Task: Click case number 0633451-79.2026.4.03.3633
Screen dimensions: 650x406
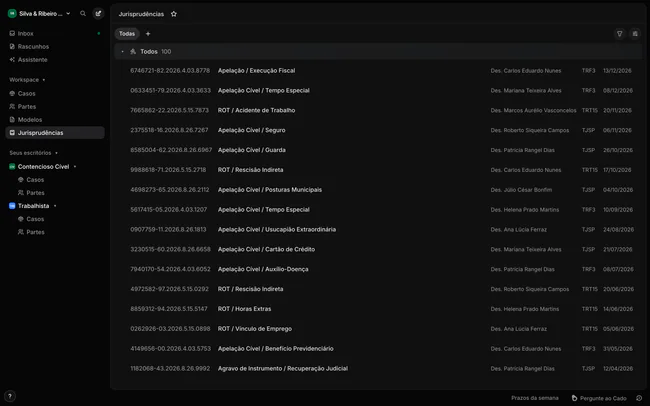Action: tap(170, 90)
